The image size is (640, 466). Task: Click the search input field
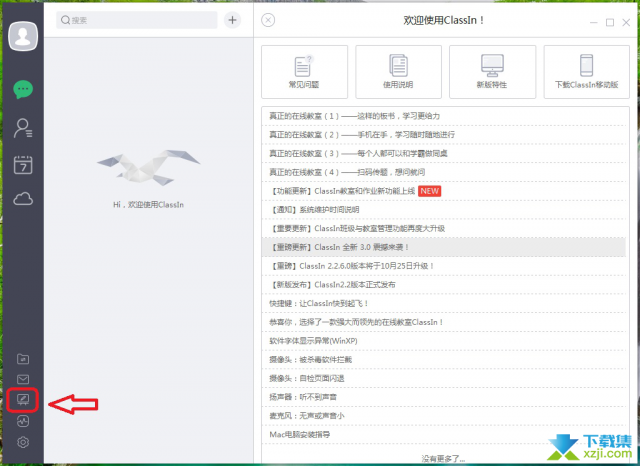coord(137,20)
